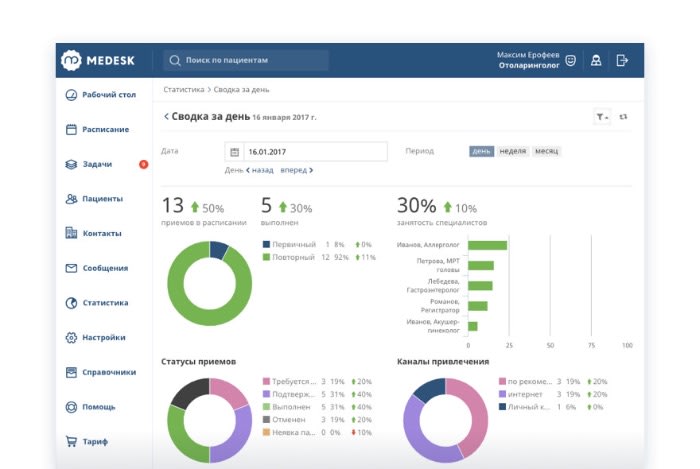
Task: Click the Задачи stack icon
Action: tap(71, 164)
